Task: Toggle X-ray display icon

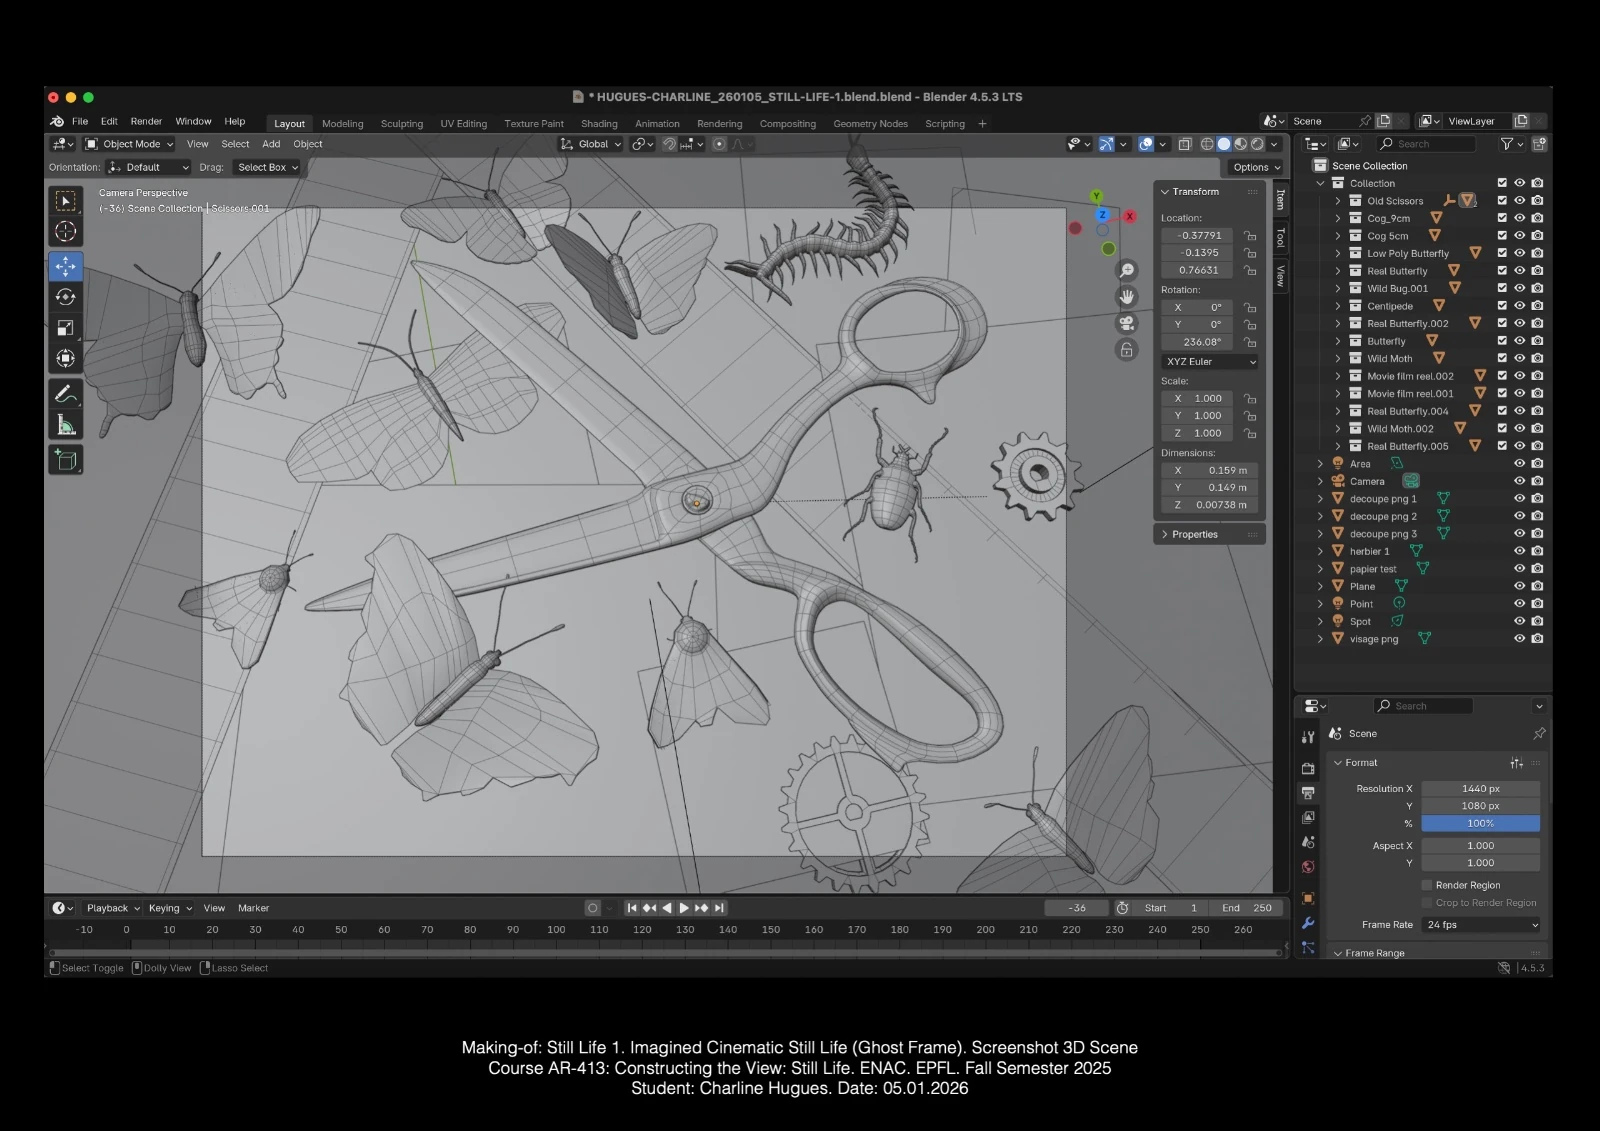Action: click(1185, 144)
